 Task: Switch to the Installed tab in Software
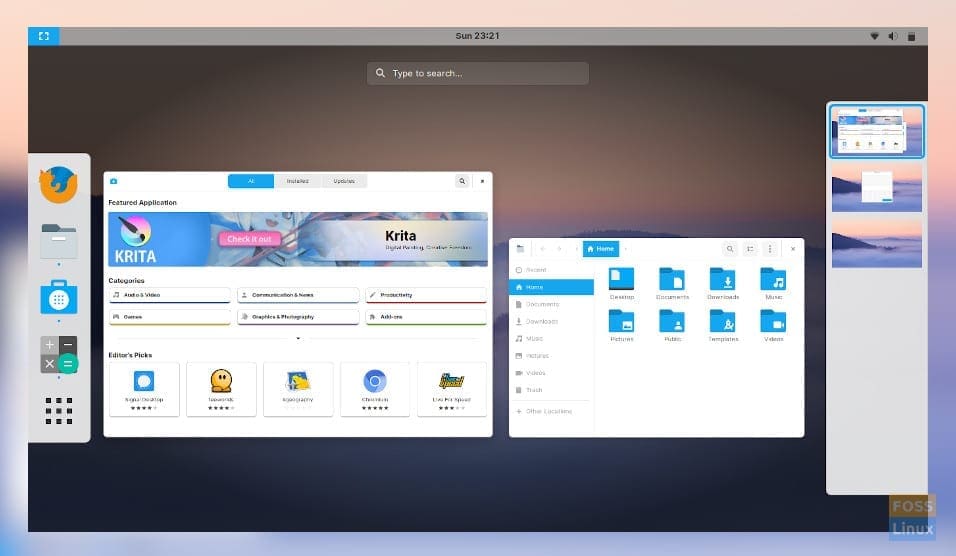[298, 181]
